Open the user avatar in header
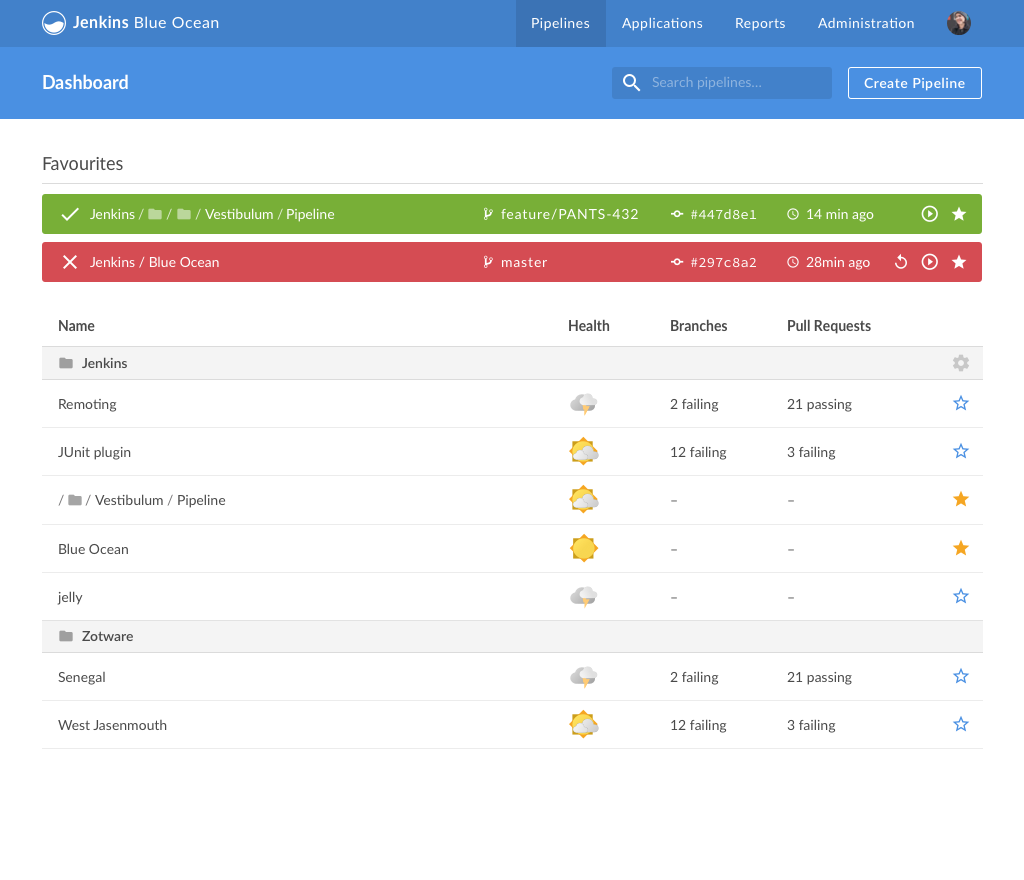 pyautogui.click(x=958, y=23)
